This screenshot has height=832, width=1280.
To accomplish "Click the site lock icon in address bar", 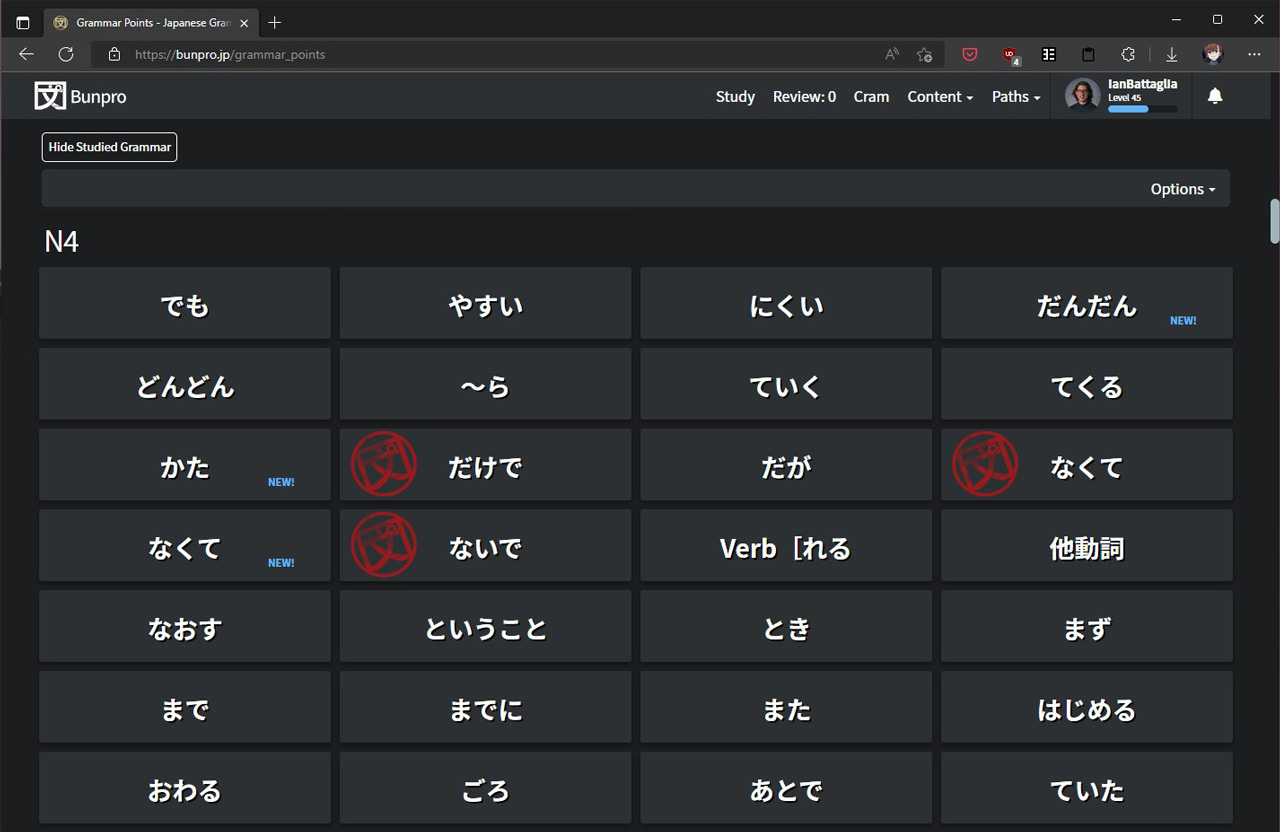I will tap(114, 54).
